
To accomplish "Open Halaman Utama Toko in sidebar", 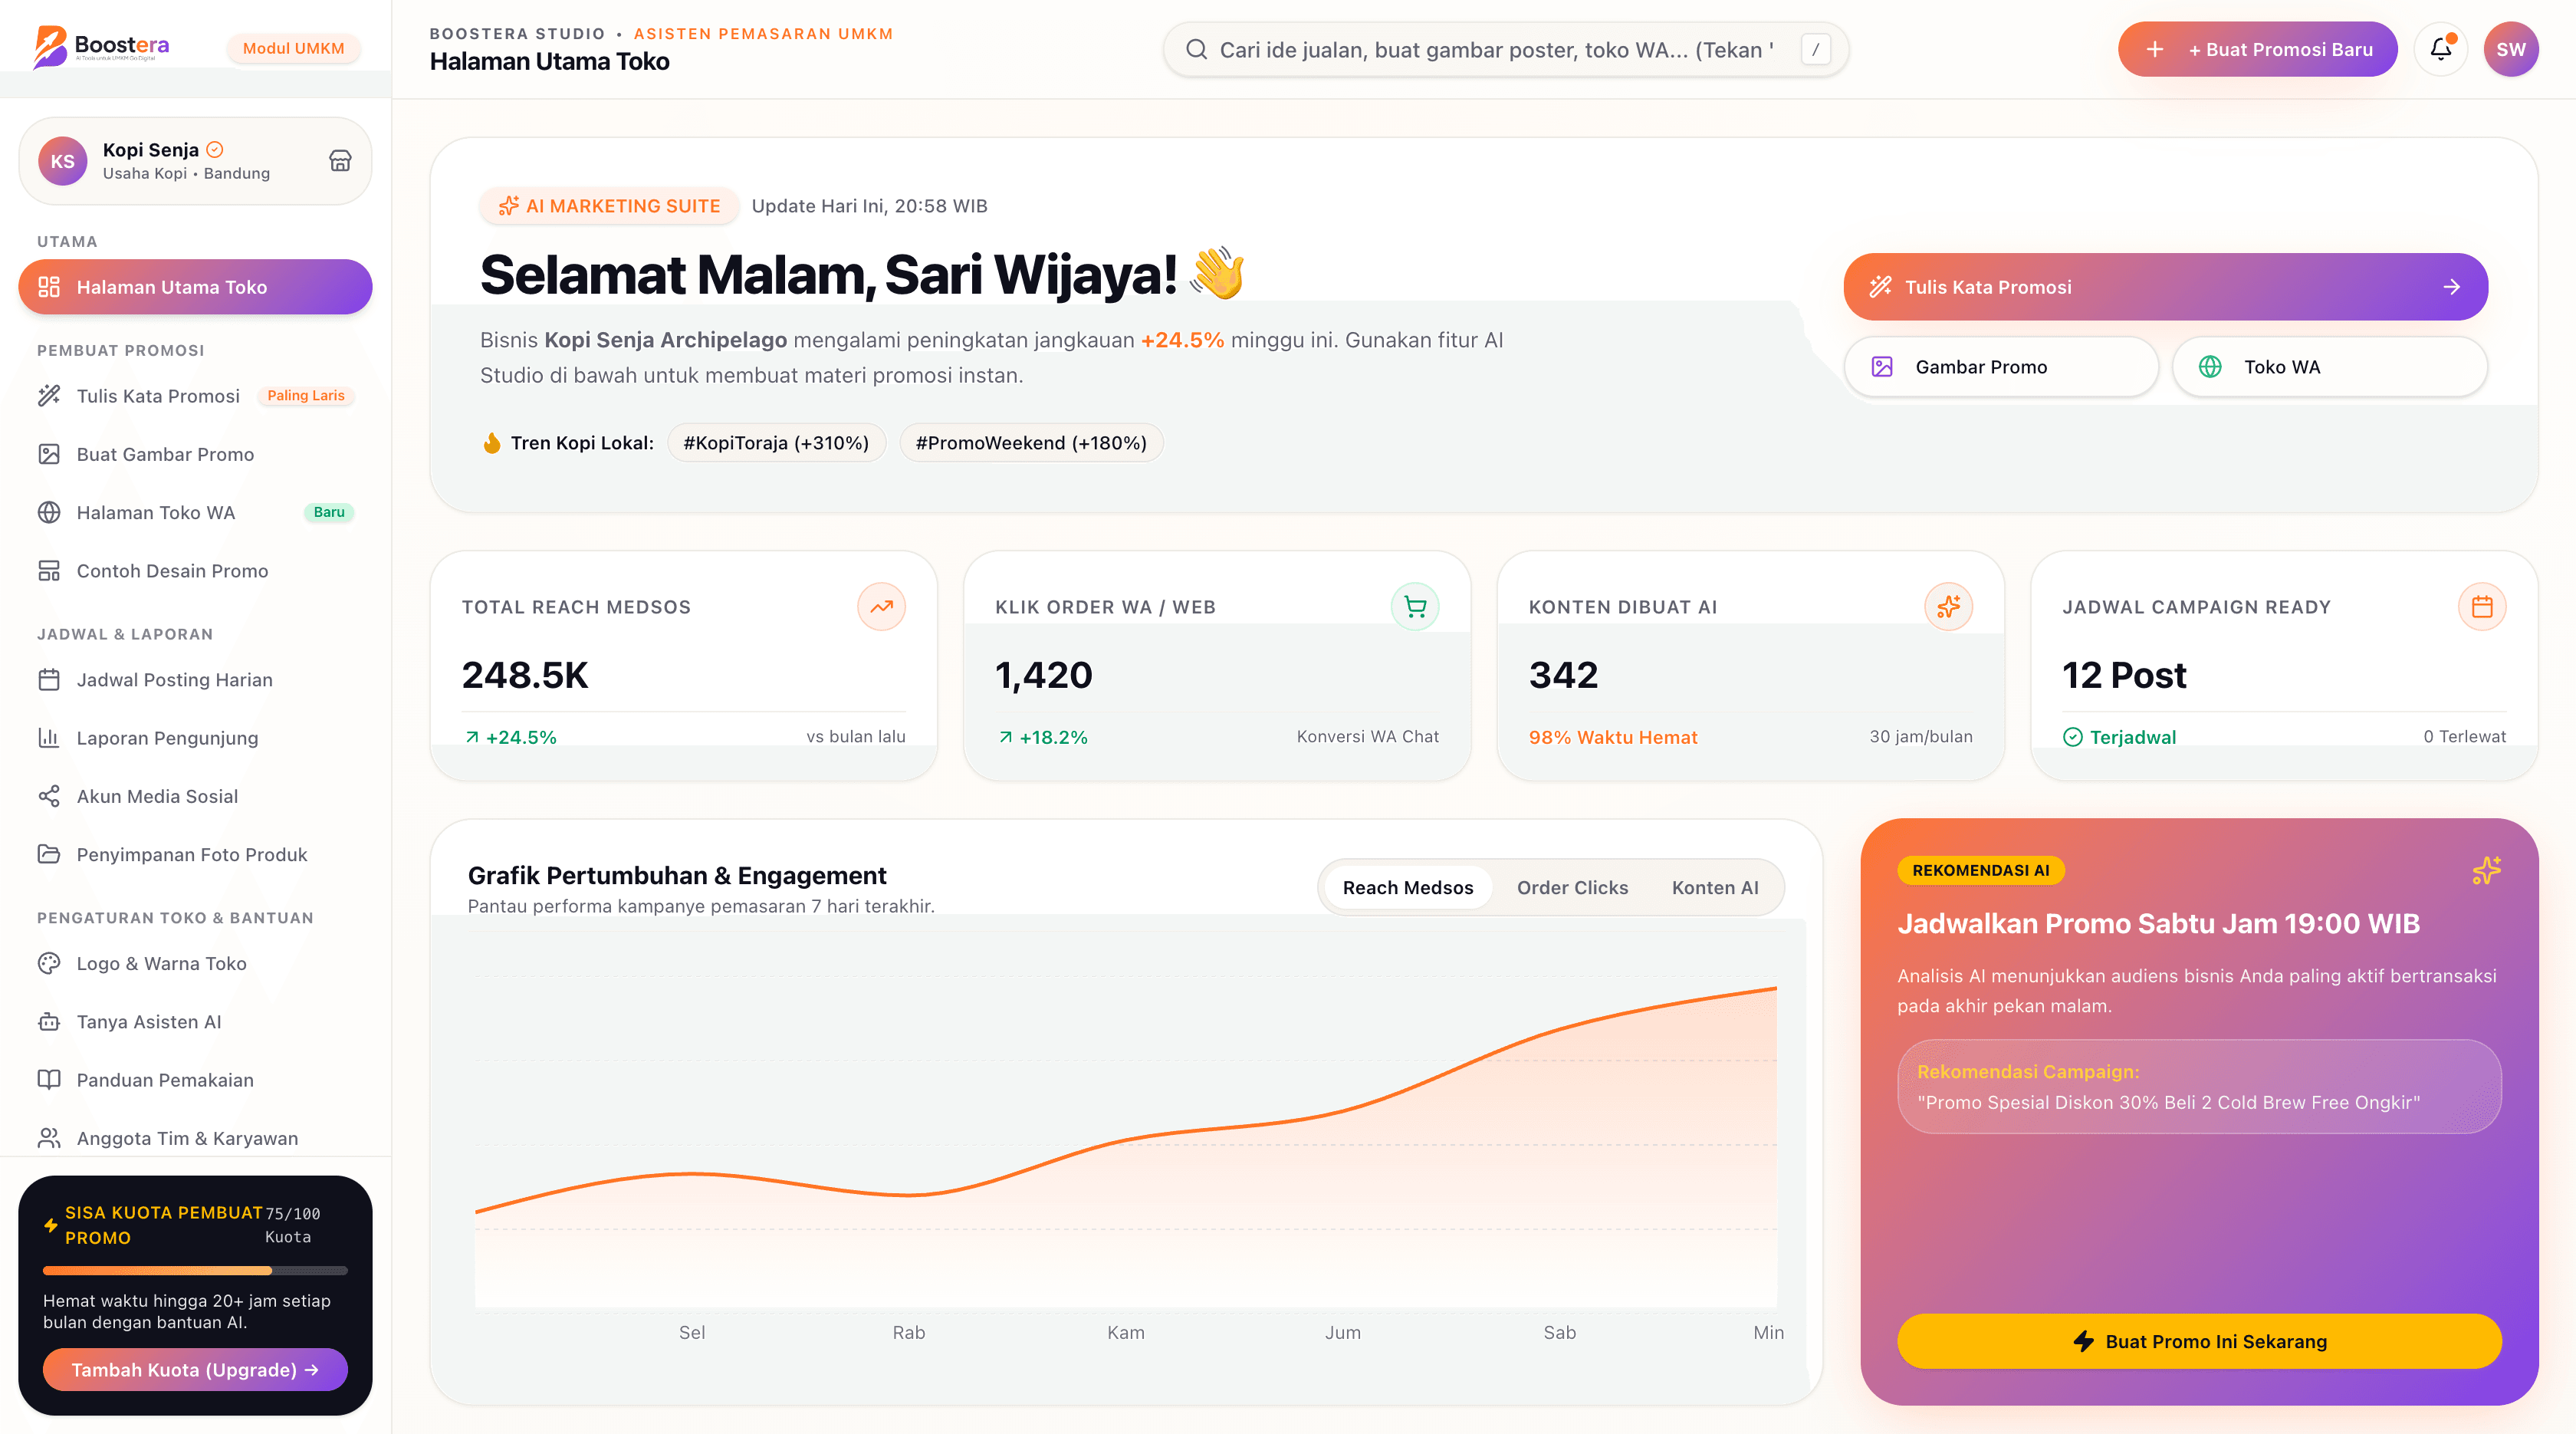I will pyautogui.click(x=195, y=287).
